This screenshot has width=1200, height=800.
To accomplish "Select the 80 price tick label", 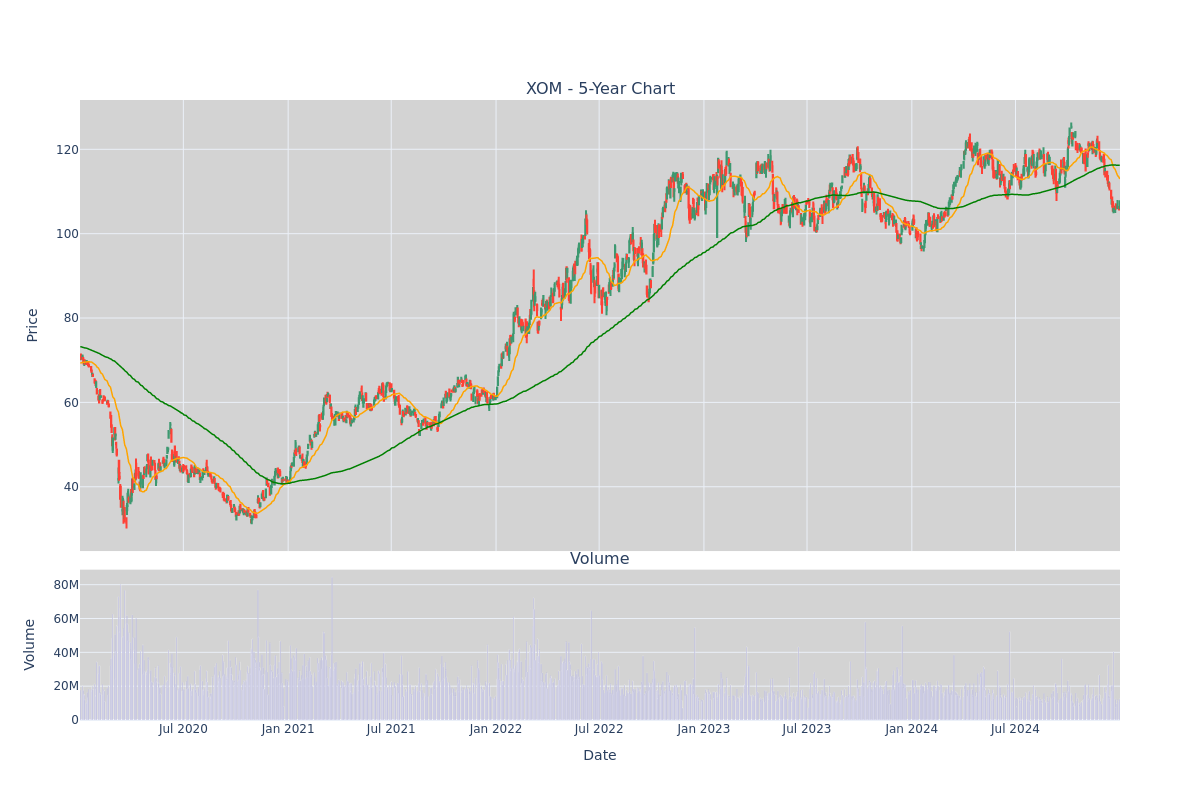I will [x=70, y=318].
